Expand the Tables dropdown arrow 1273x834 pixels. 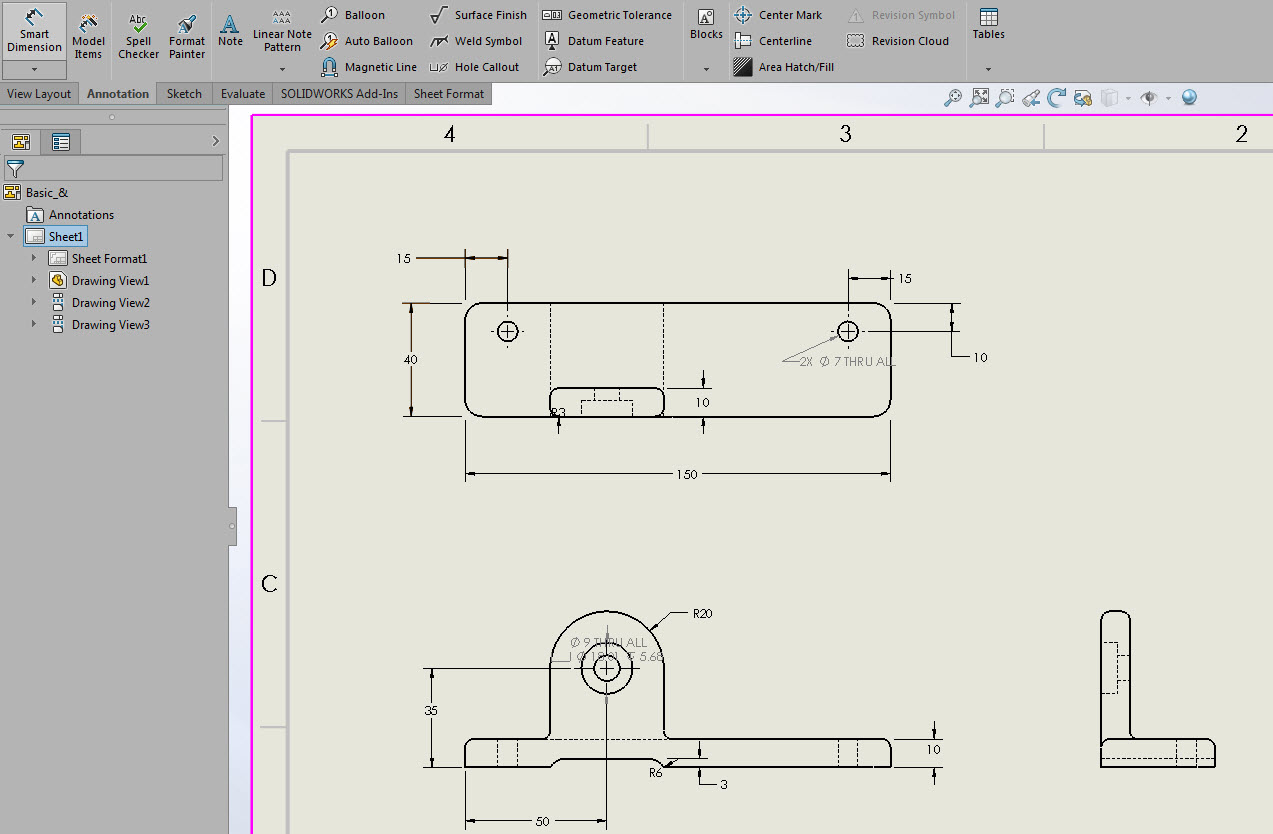click(988, 69)
